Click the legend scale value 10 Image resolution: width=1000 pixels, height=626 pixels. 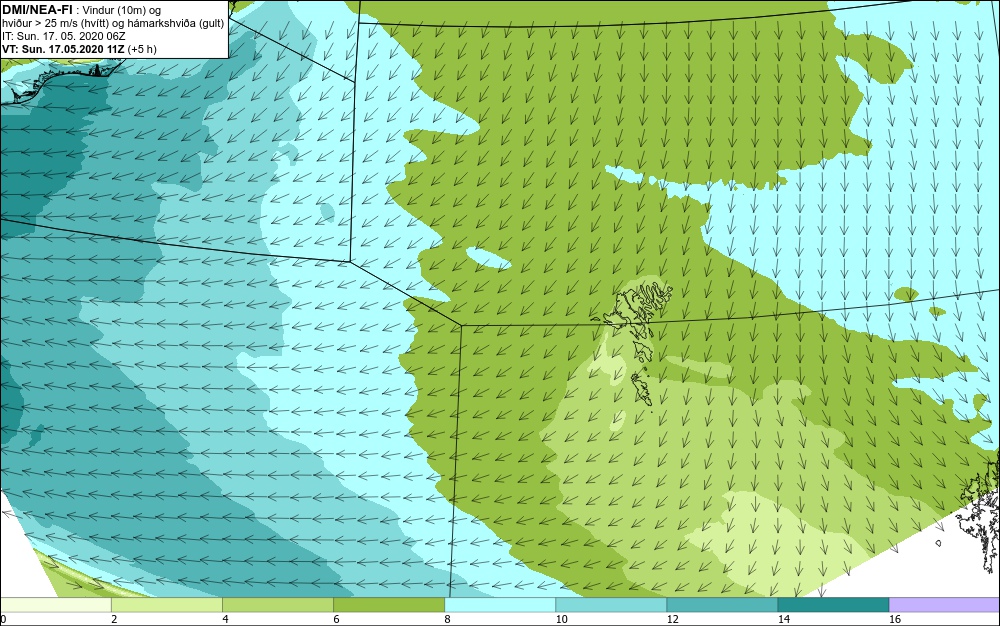coord(561,619)
